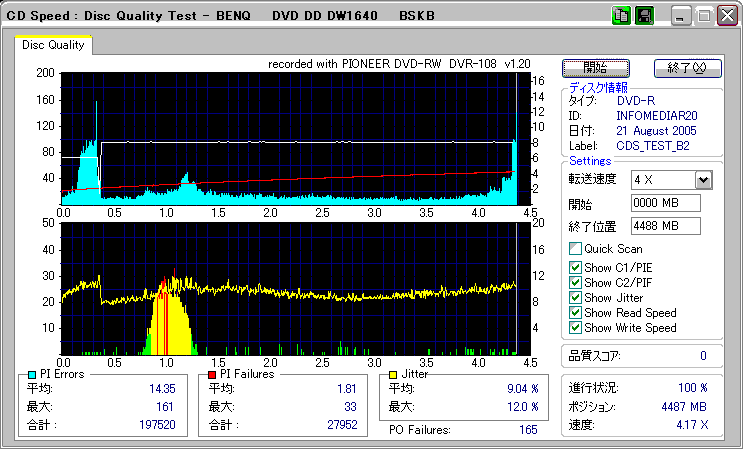Image resolution: width=743 pixels, height=449 pixels.
Task: Click the yellow Jitter legend swatch
Action: [392, 374]
